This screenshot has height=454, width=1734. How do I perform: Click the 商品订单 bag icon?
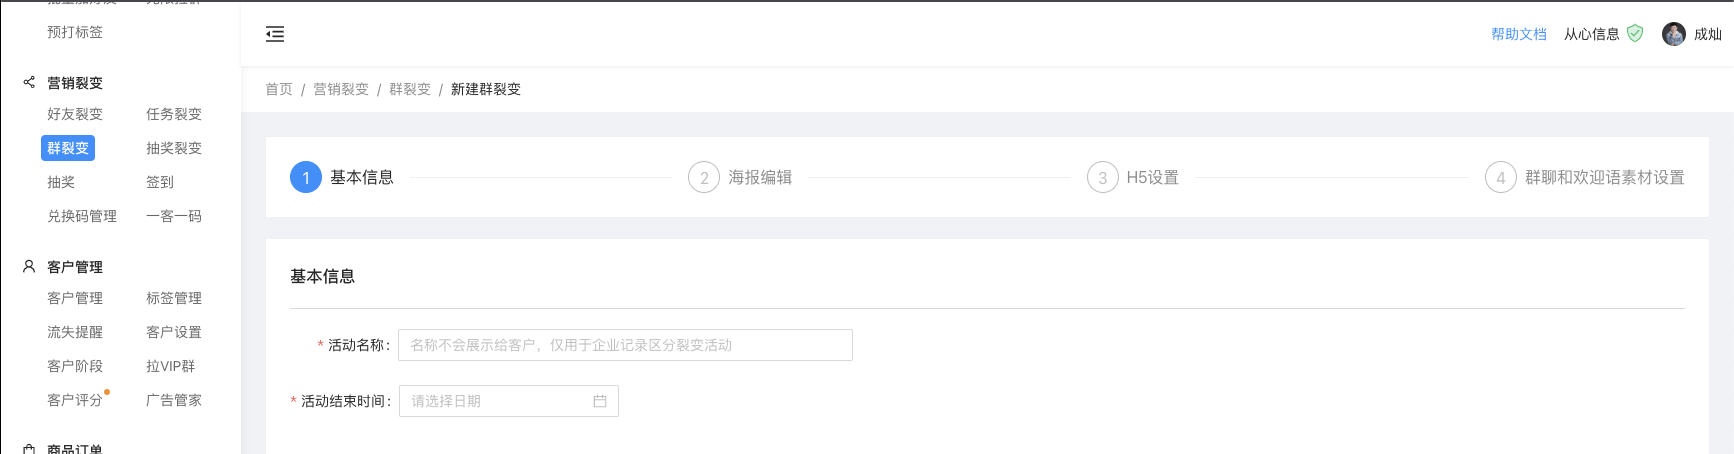[x=29, y=449]
